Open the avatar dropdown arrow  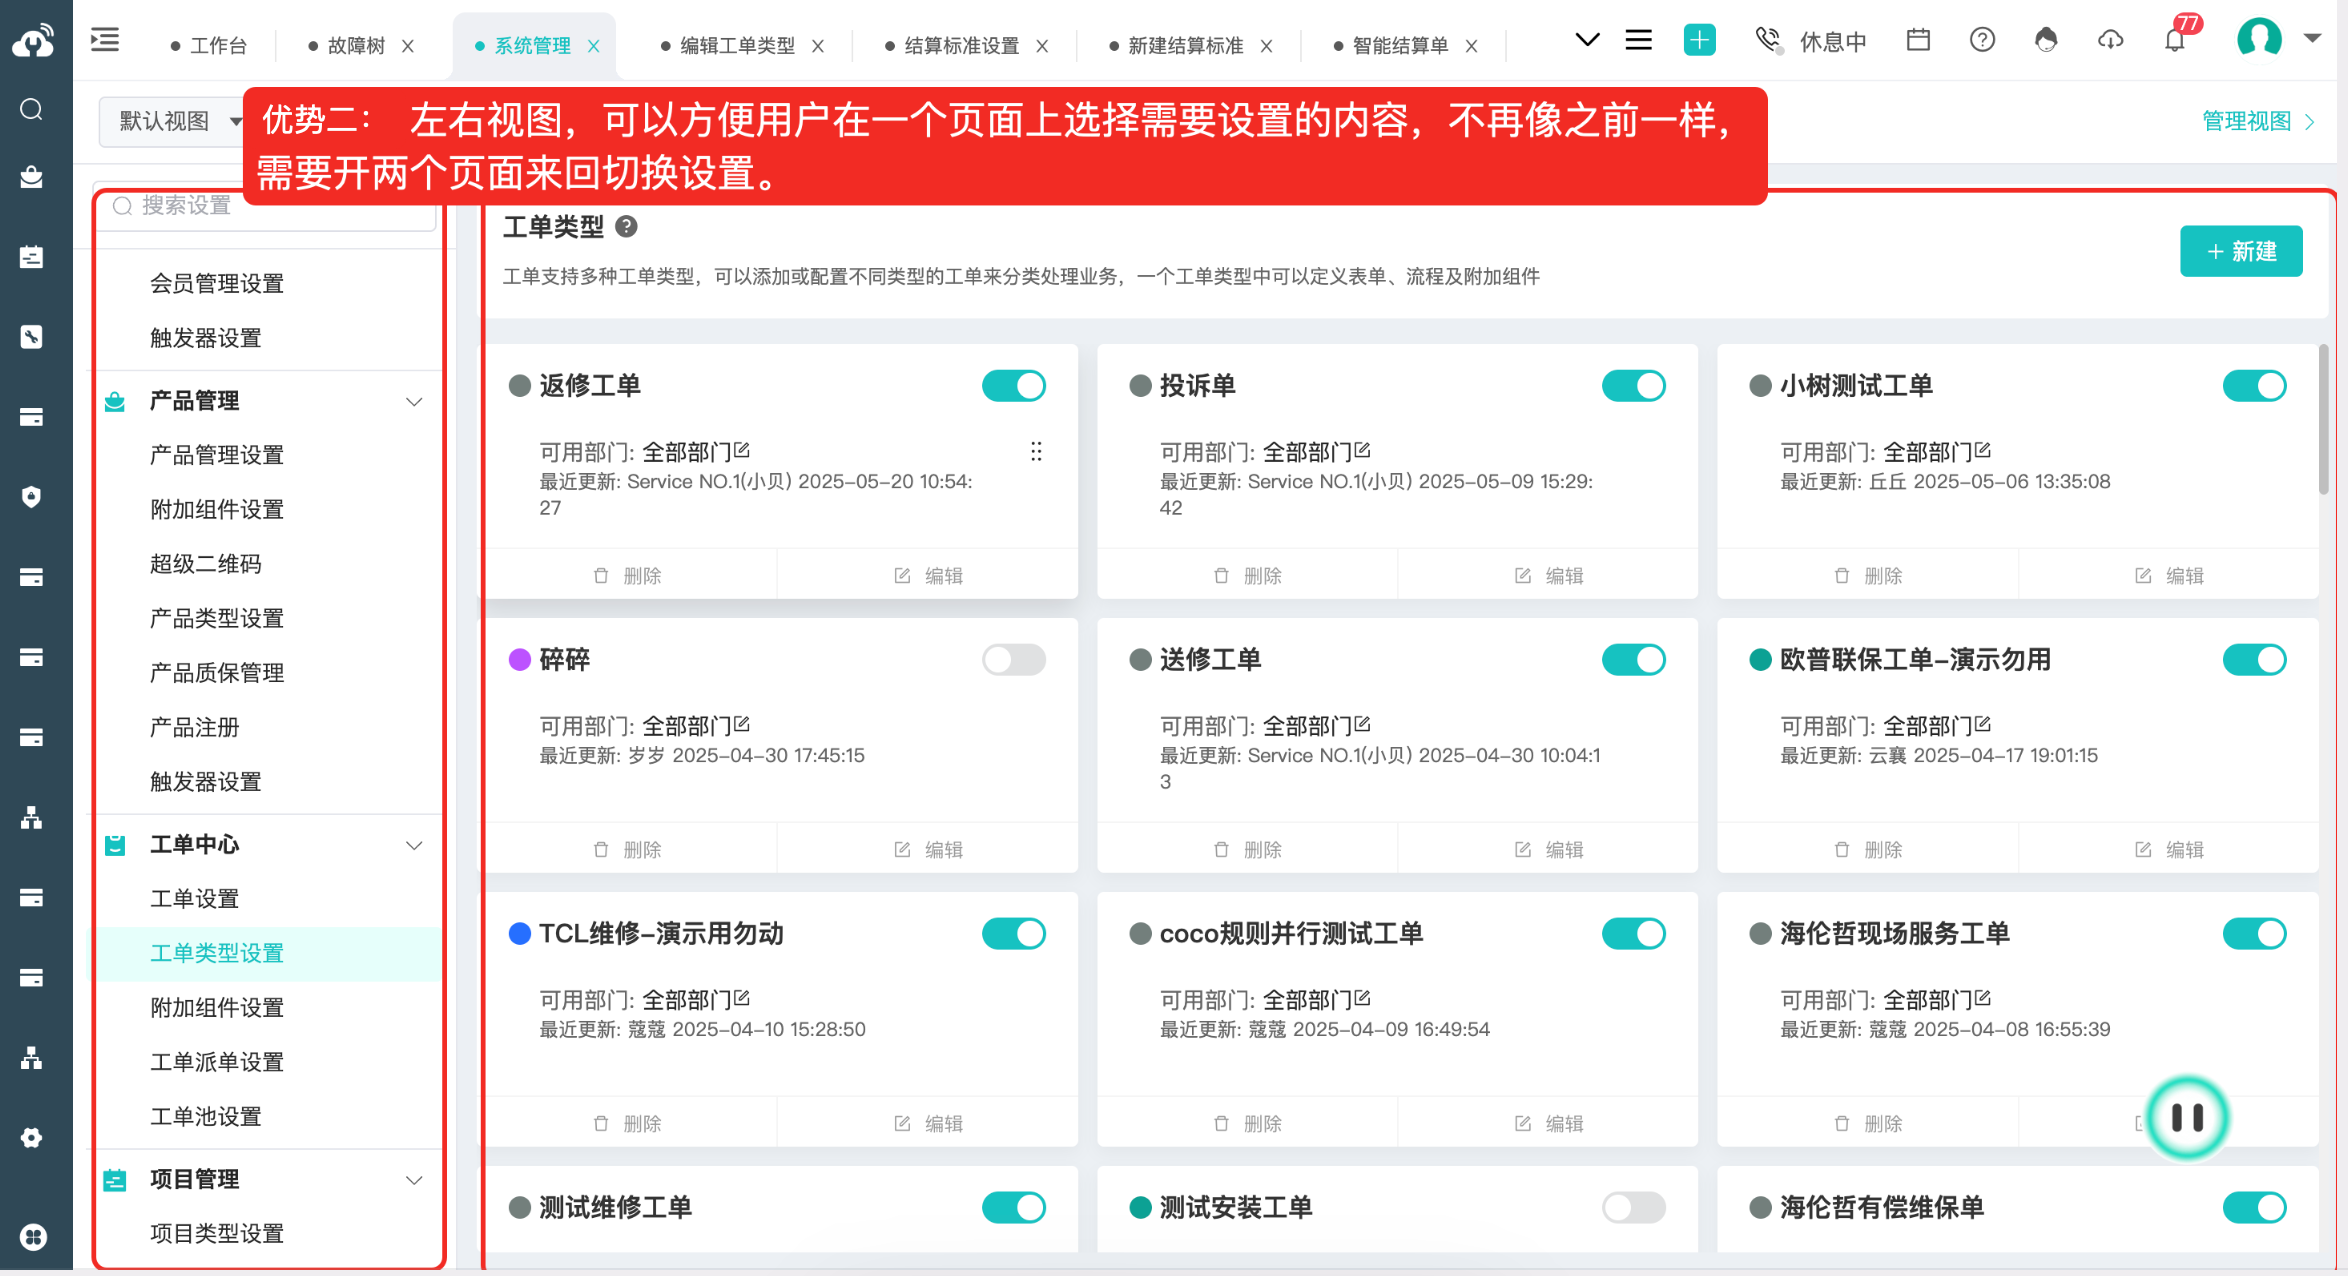coord(2312,38)
